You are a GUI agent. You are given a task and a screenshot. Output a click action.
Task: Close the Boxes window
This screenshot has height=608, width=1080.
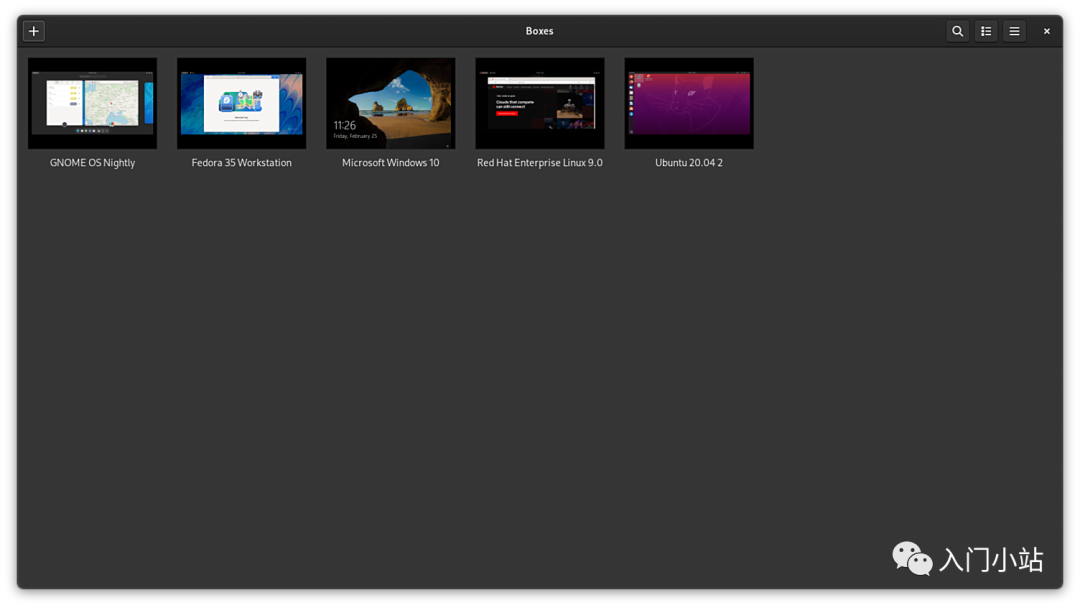[1046, 31]
